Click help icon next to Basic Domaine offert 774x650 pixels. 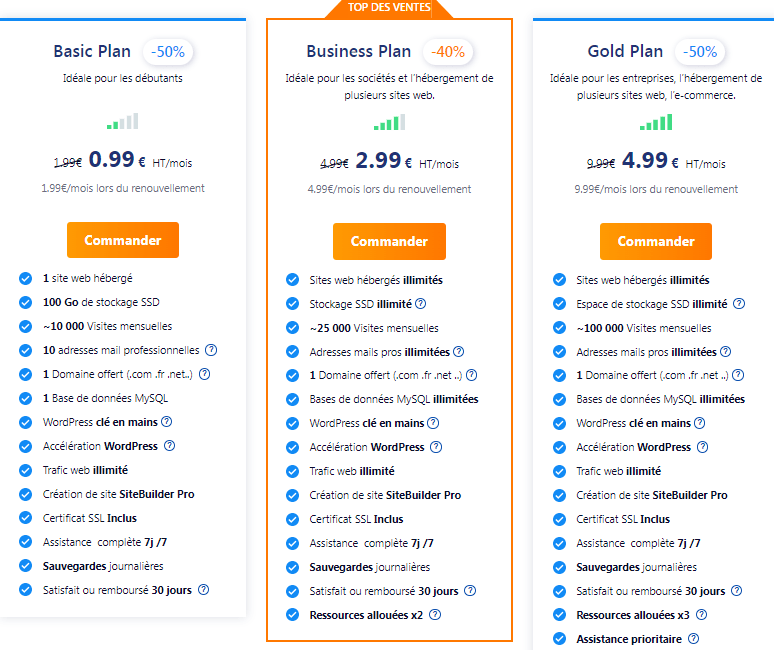coord(204,374)
